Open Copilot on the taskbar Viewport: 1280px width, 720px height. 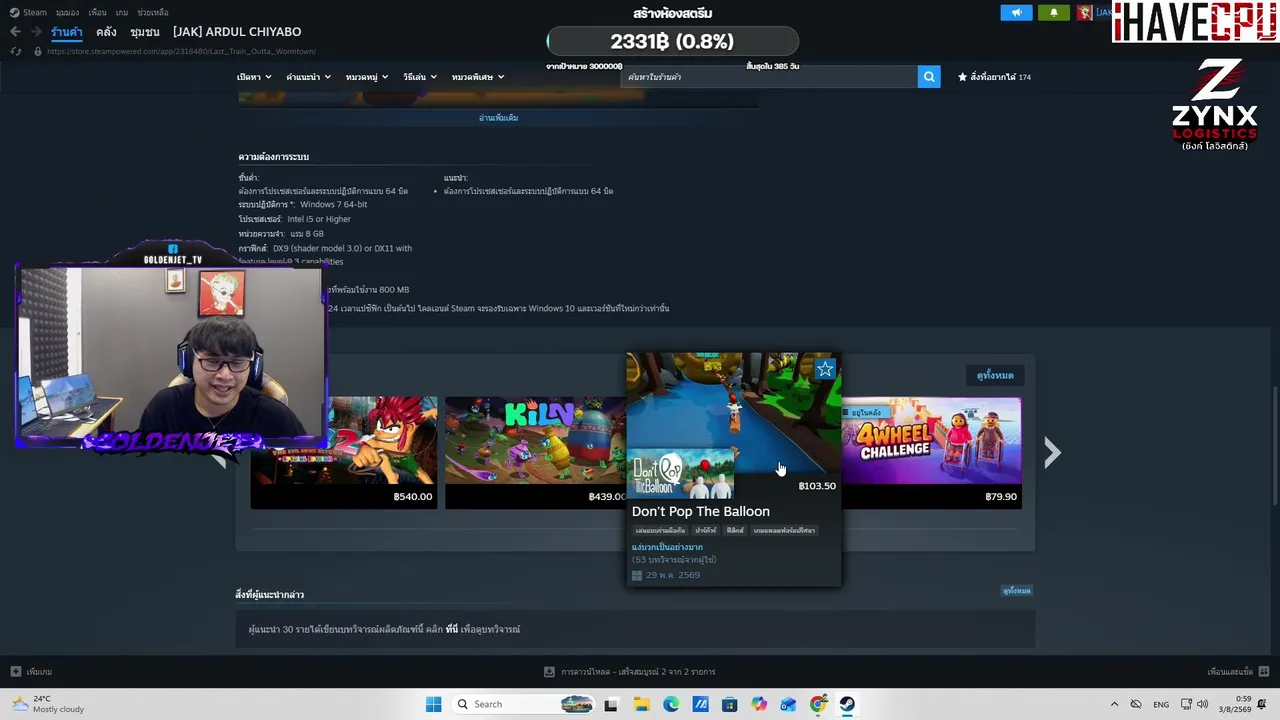[x=759, y=704]
